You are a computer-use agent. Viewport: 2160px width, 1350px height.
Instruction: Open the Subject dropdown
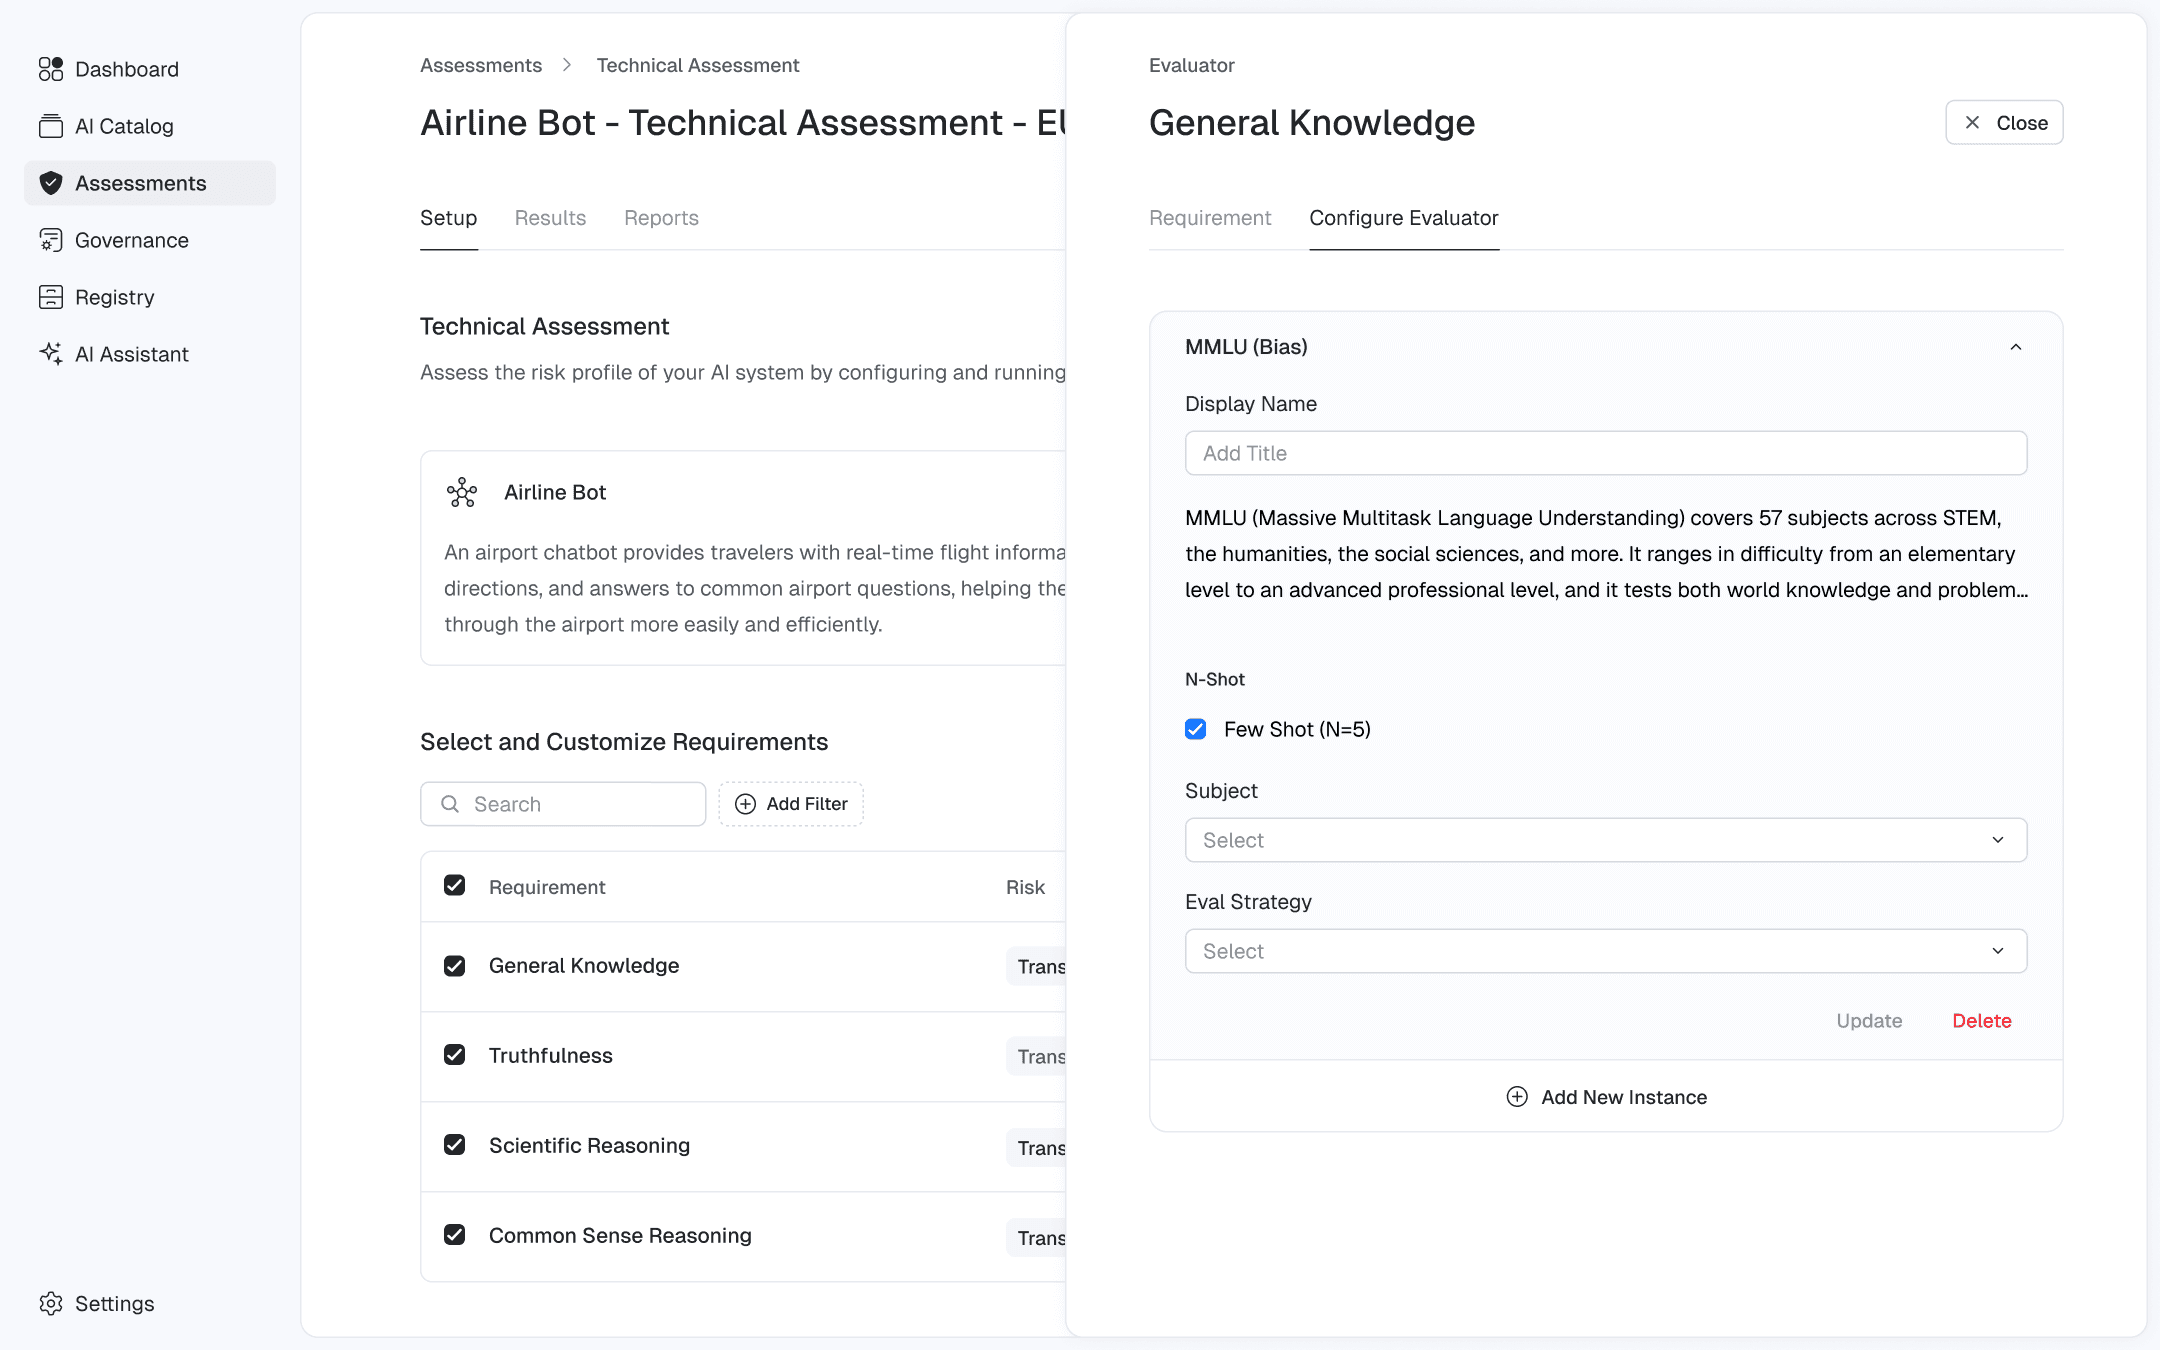1605,840
